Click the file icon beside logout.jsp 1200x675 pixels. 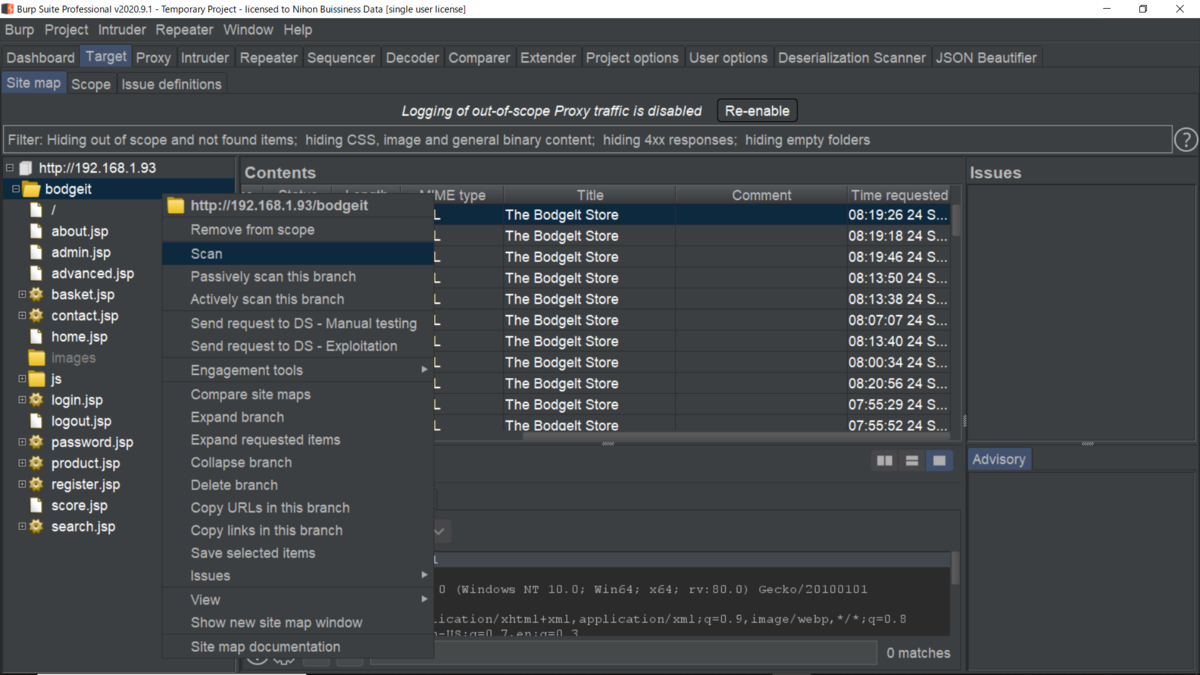(36, 421)
